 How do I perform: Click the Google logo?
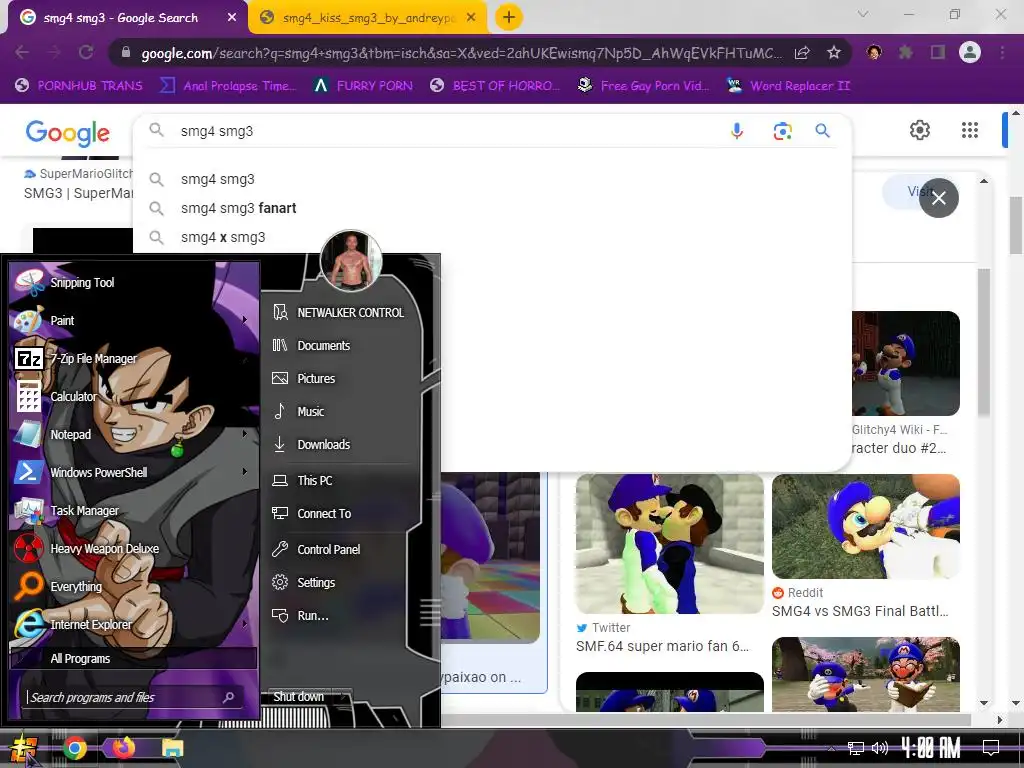click(67, 133)
